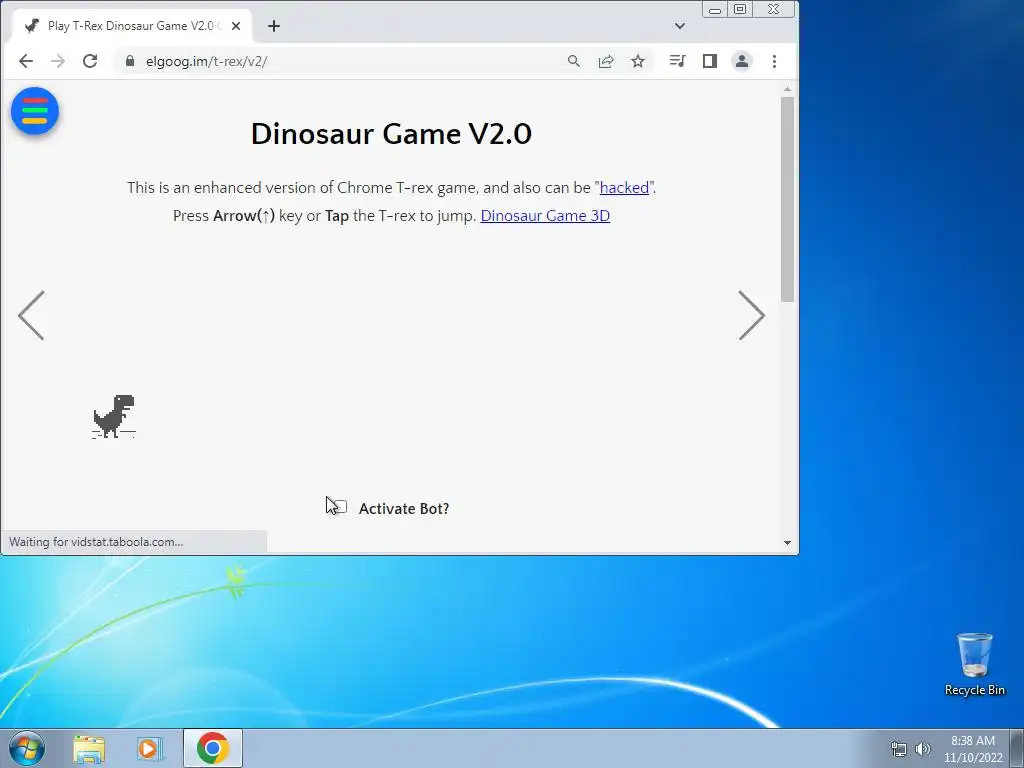The height and width of the screenshot is (768, 1024).
Task: Close the Chrome window
Action: pyautogui.click(x=774, y=9)
